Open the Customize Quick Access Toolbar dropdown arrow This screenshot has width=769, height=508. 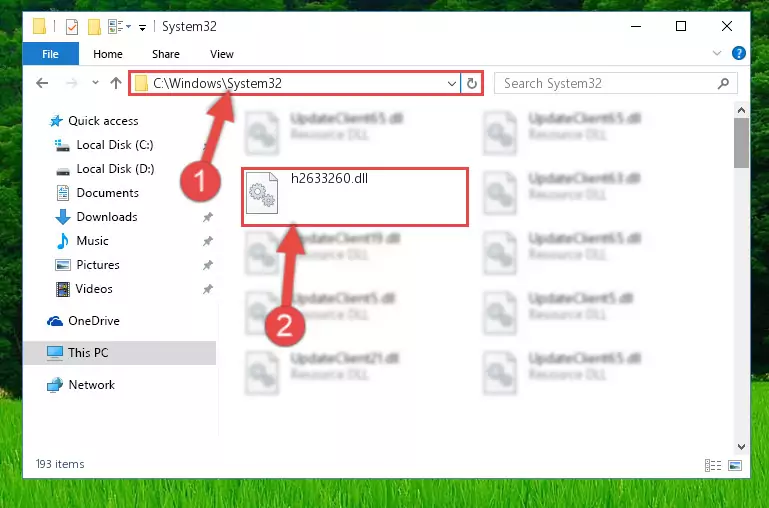[x=142, y=27]
